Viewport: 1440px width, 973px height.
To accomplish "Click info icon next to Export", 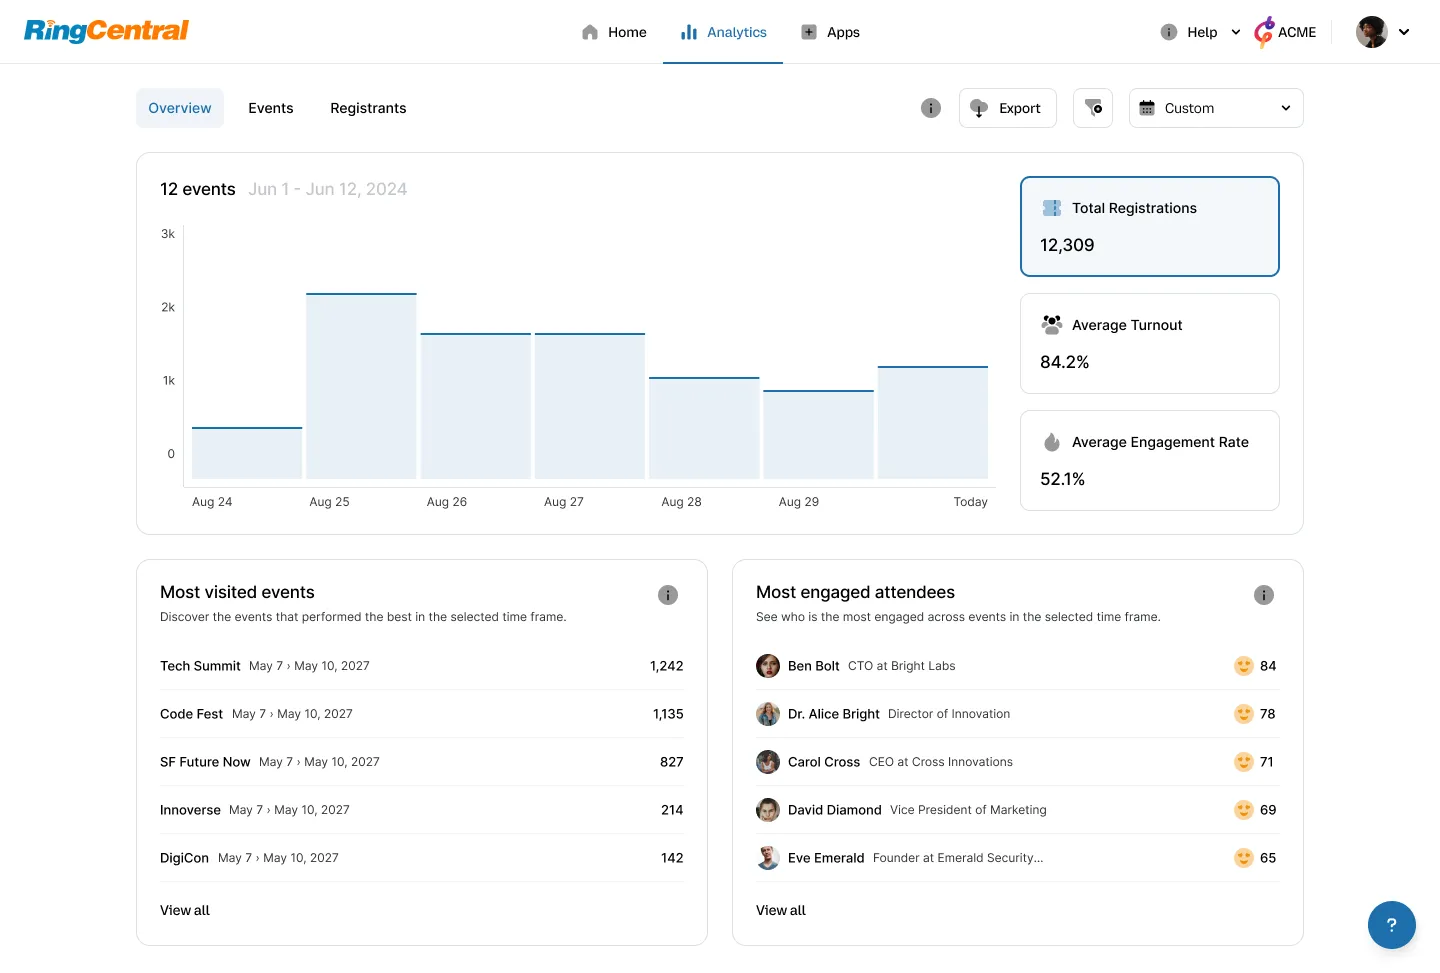I will 931,108.
